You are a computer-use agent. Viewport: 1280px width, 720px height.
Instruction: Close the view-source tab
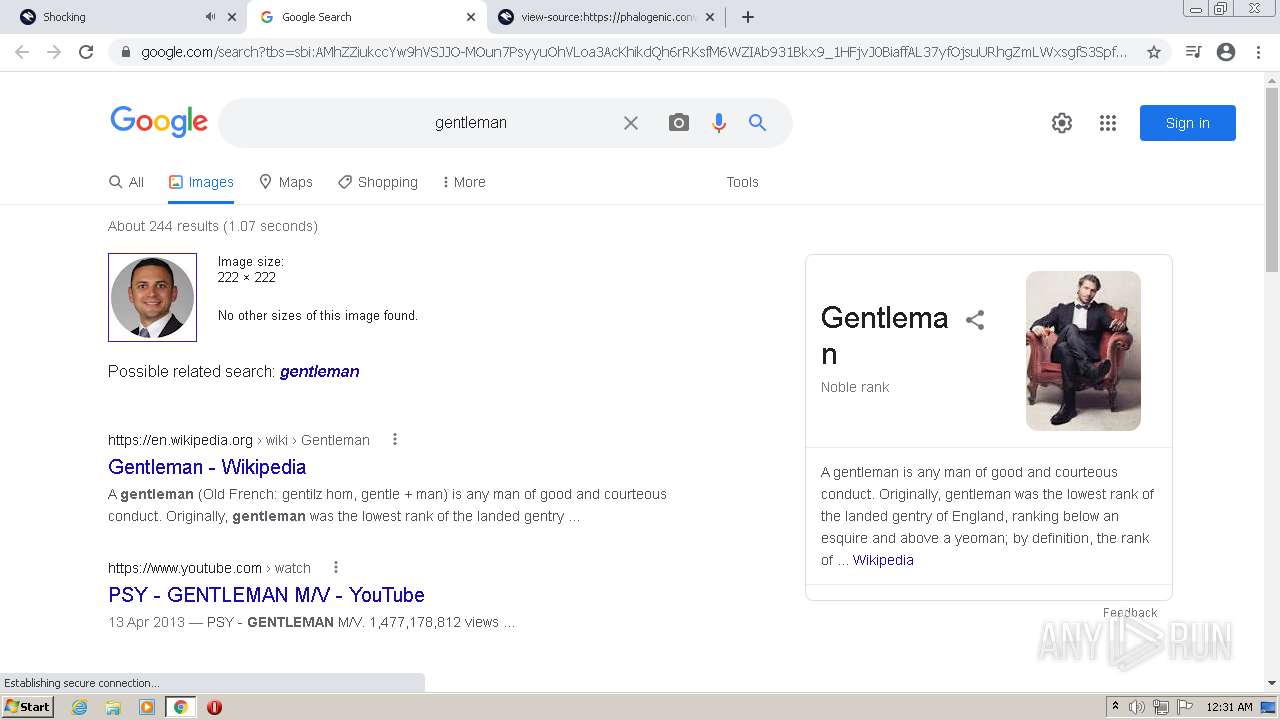click(x=710, y=17)
